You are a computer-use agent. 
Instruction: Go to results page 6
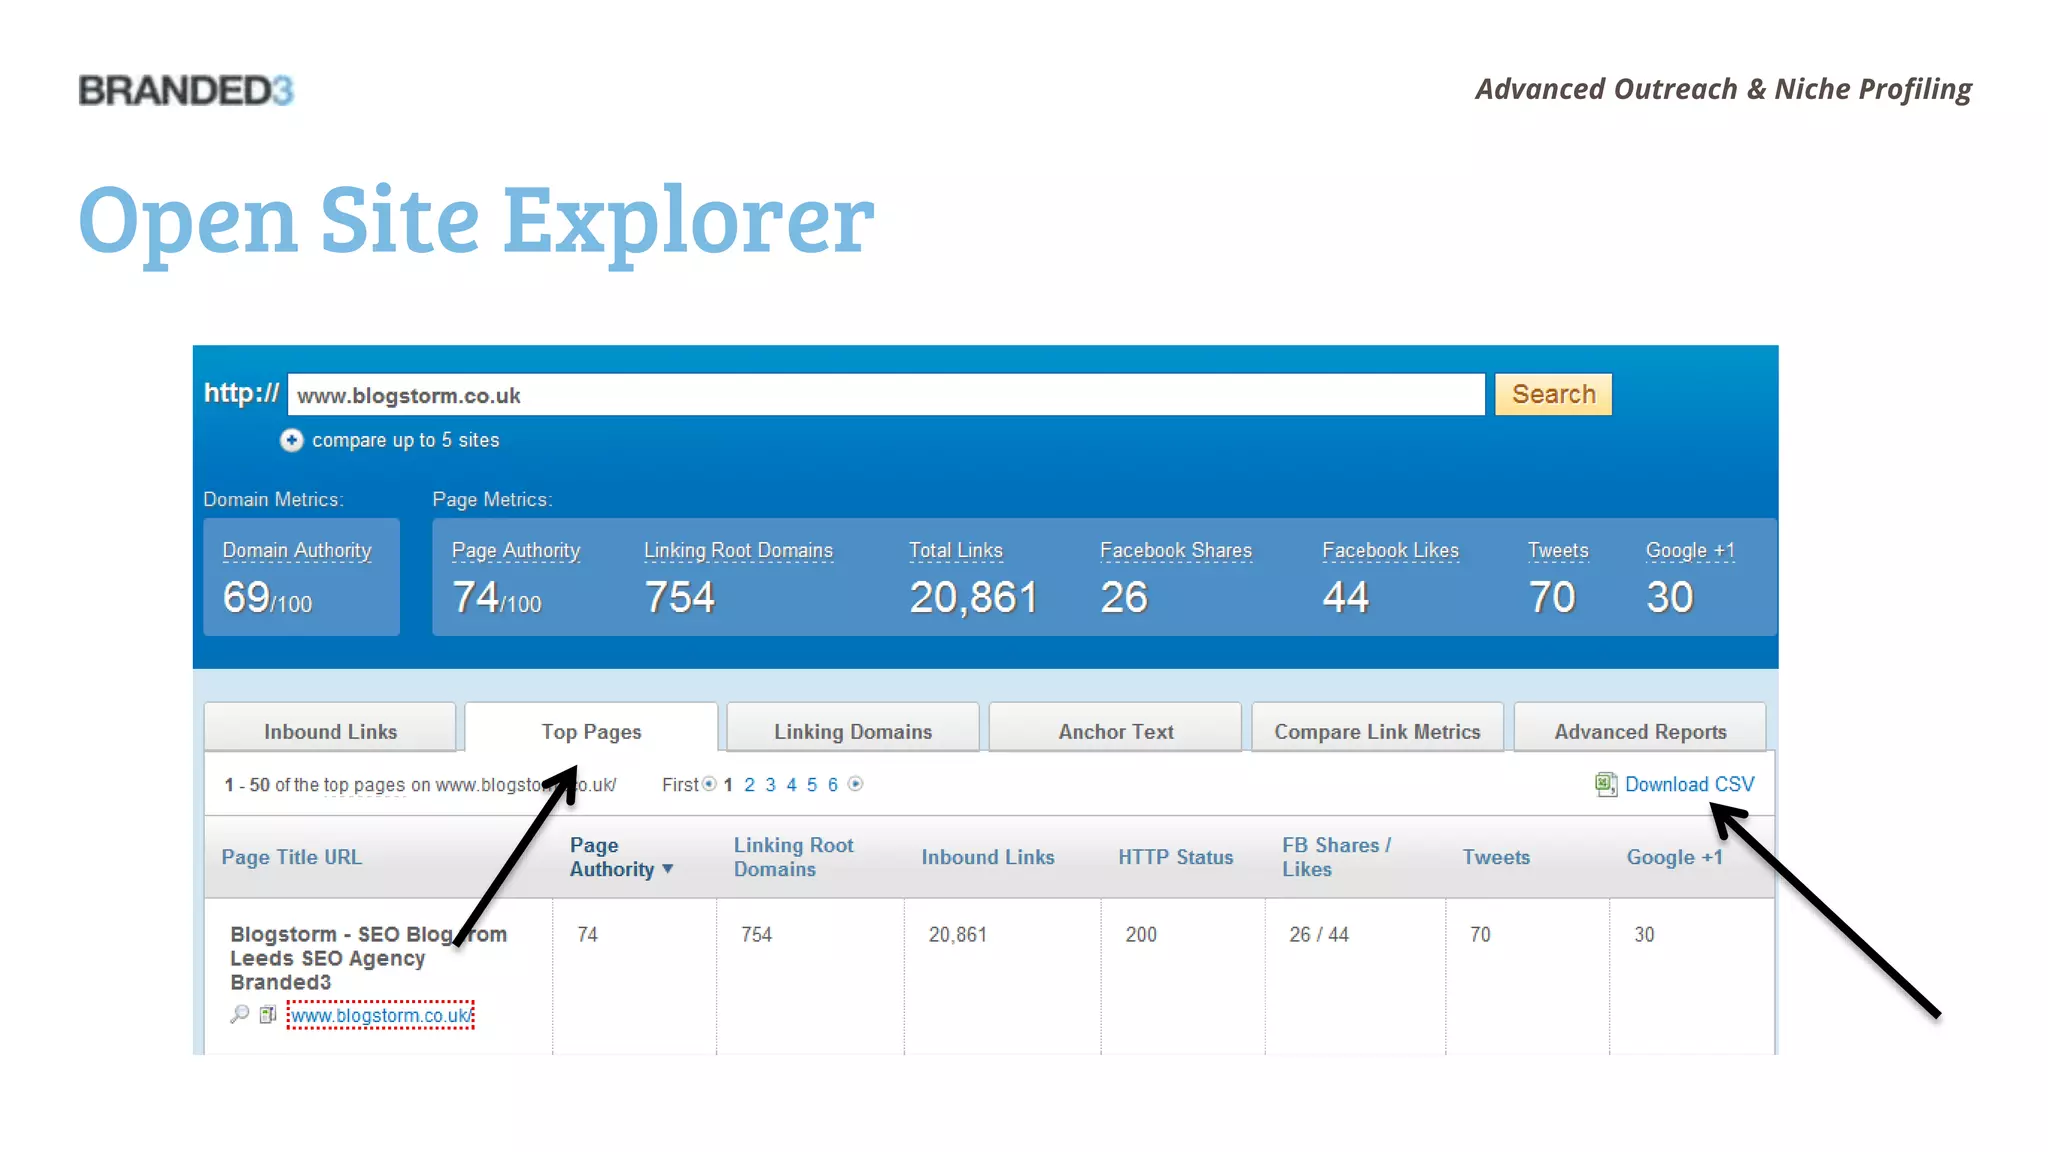click(x=832, y=785)
